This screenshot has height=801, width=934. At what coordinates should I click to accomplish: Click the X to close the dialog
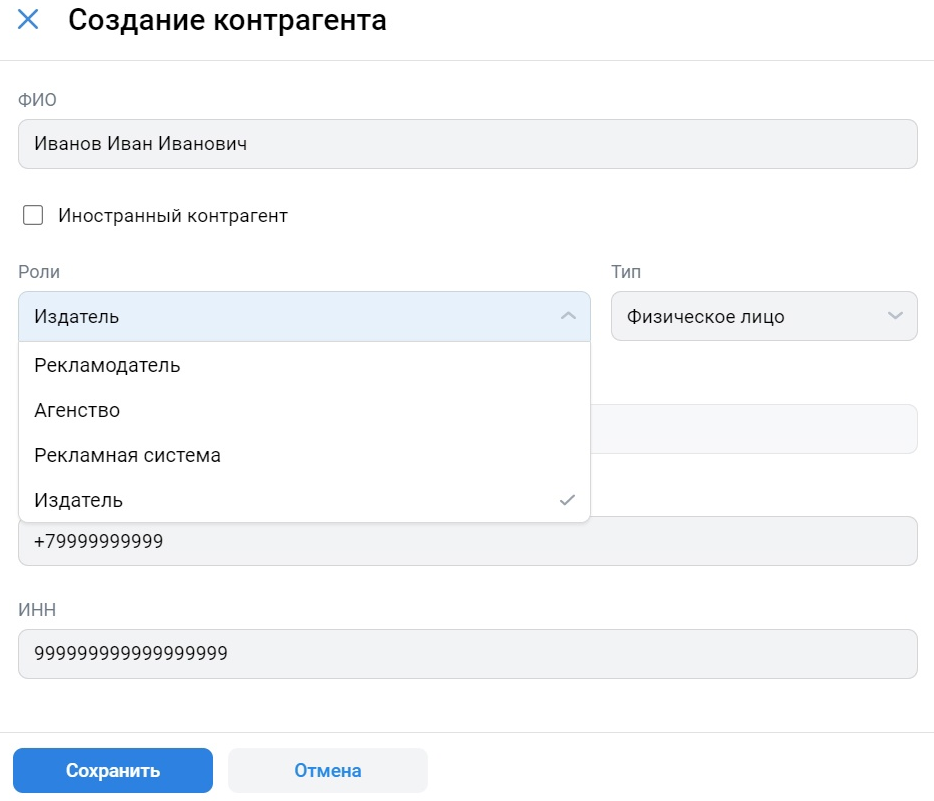(27, 19)
